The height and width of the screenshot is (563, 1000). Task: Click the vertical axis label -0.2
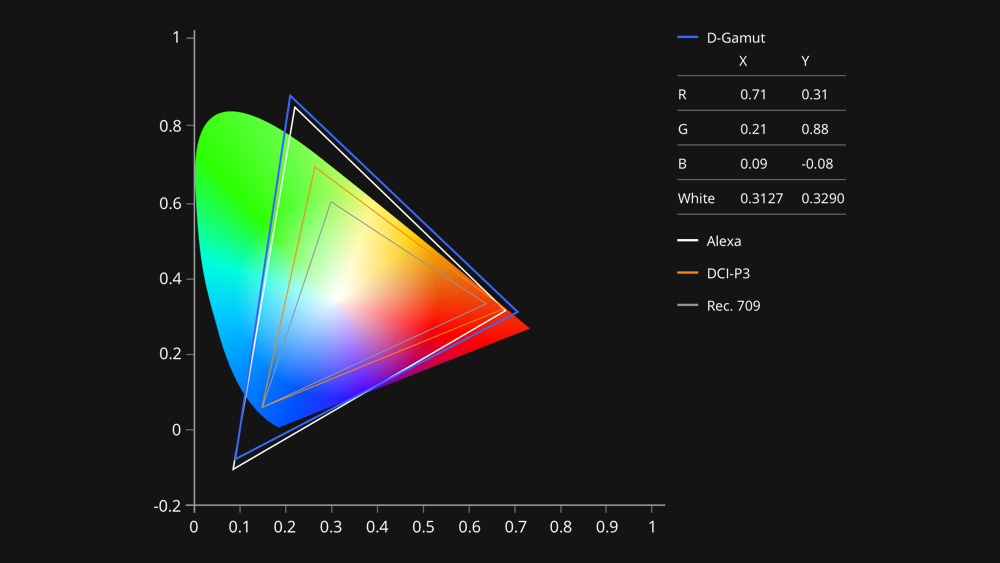(168, 506)
